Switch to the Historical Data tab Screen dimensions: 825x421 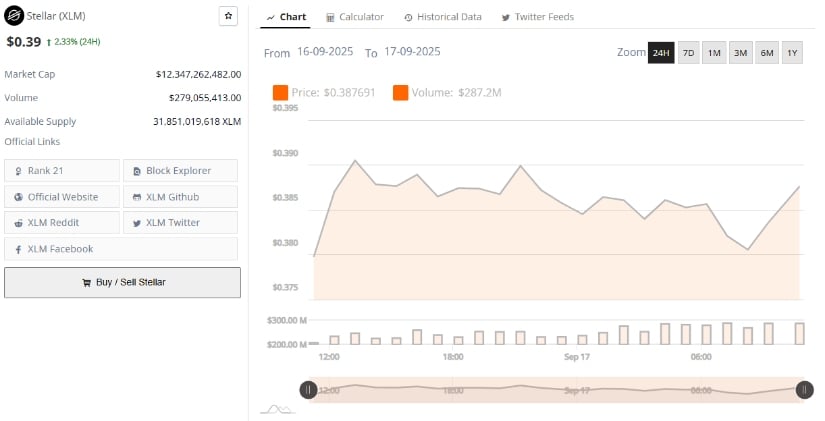click(x=443, y=17)
